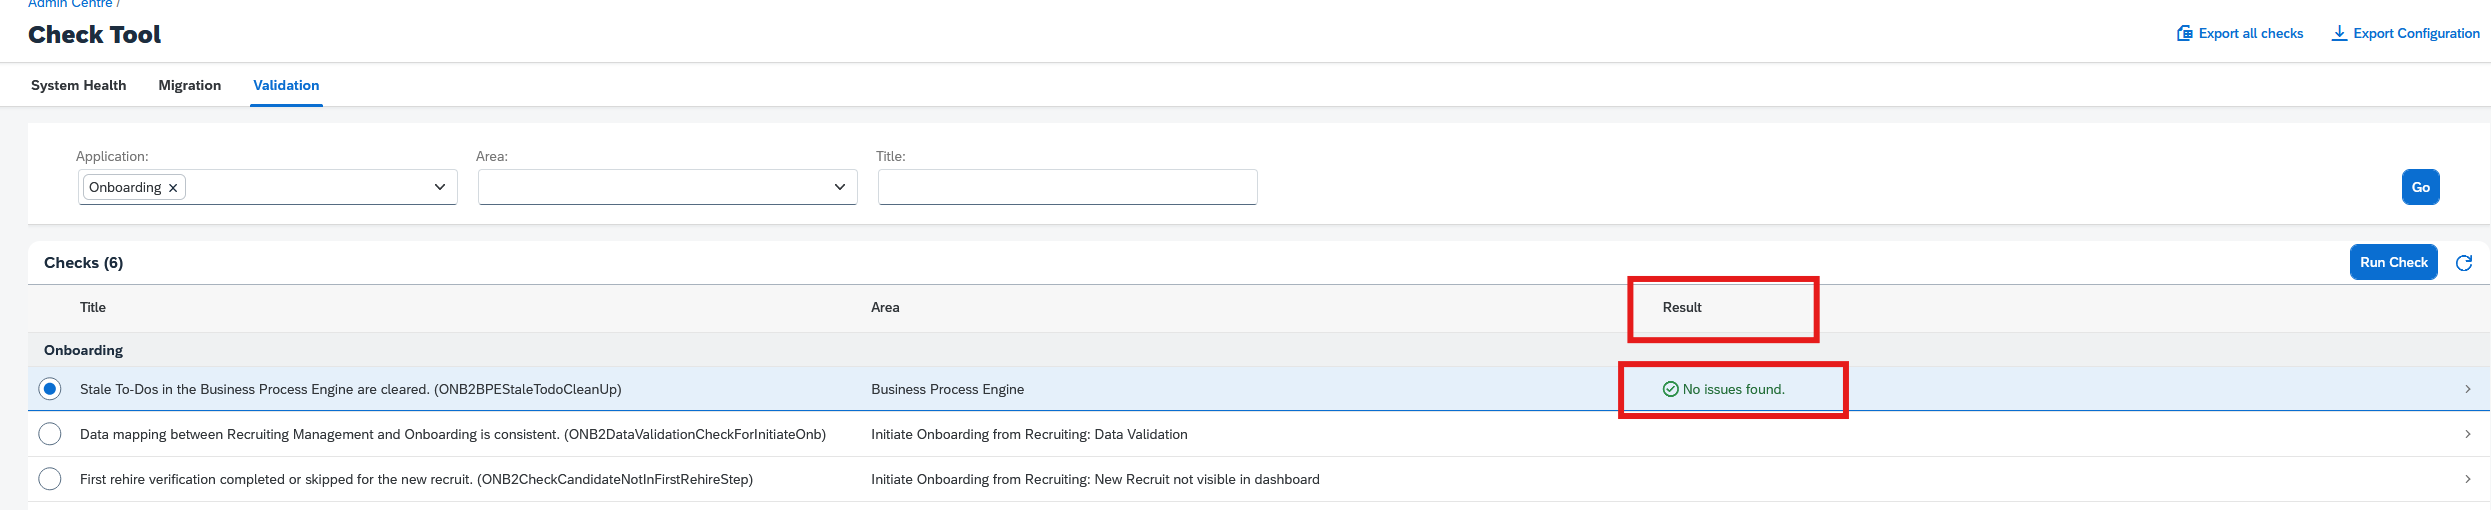Open details arrow for Data mapping row
This screenshot has height=510, width=2491.
(2468, 434)
